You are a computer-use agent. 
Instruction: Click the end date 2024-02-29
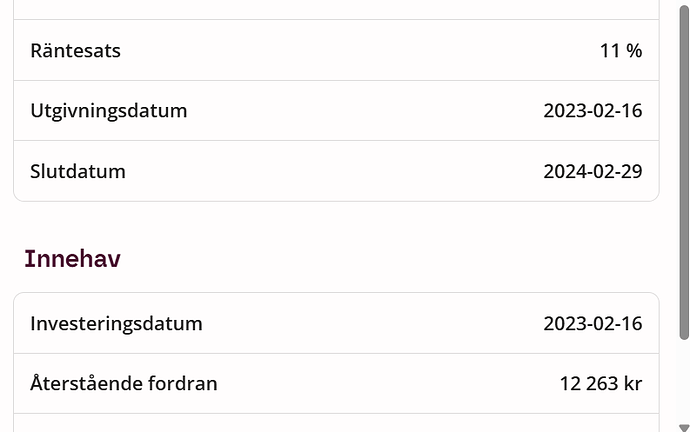[592, 171]
